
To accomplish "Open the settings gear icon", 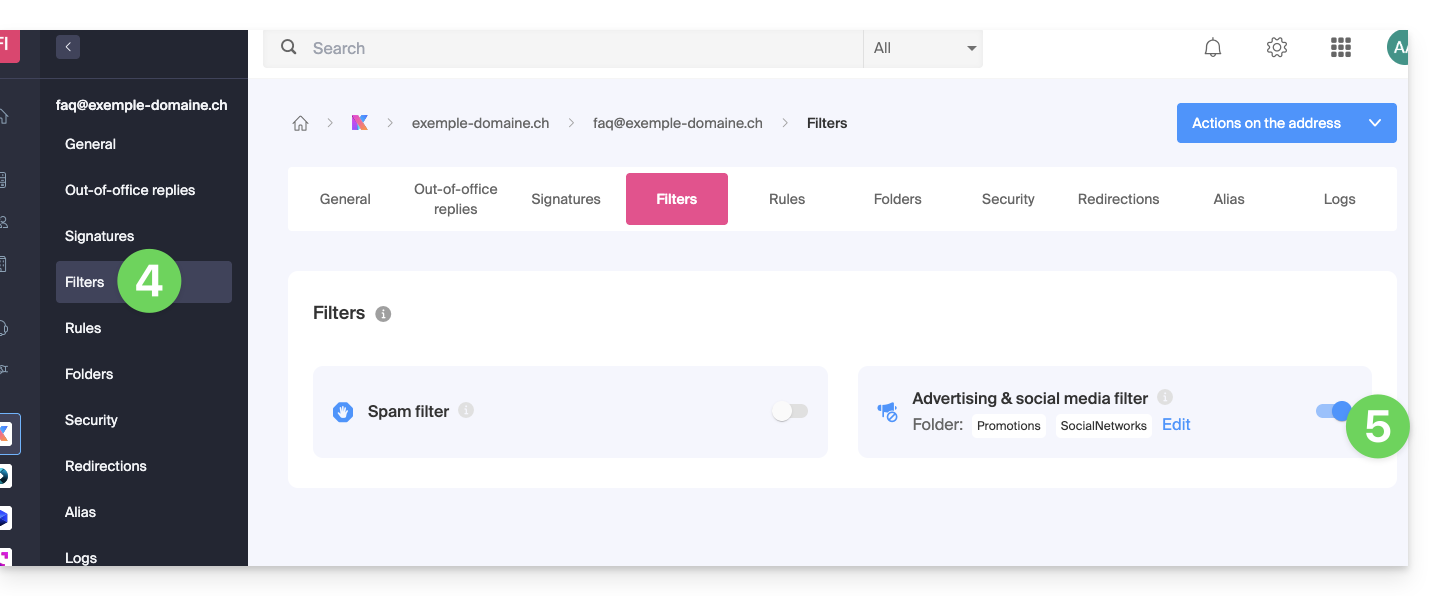I will coord(1276,48).
